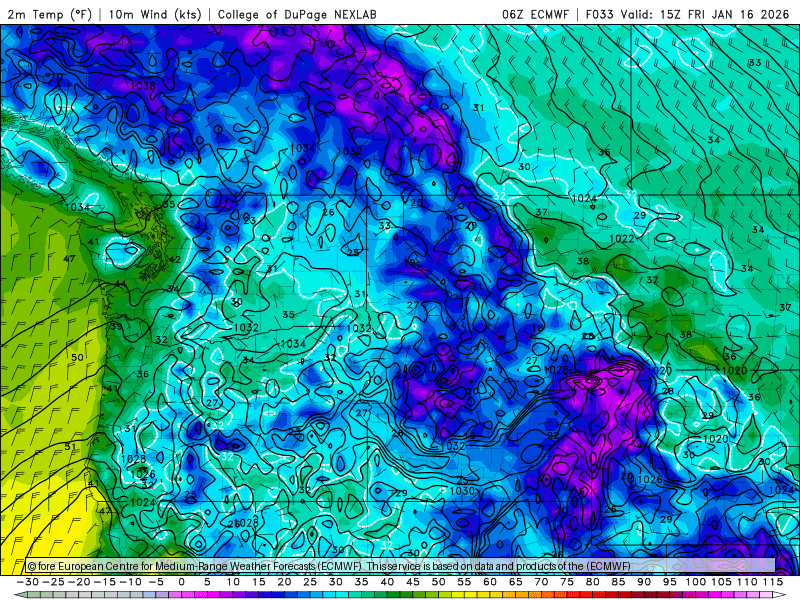
Task: Select the "25" label on the color scale
Action: click(x=310, y=582)
